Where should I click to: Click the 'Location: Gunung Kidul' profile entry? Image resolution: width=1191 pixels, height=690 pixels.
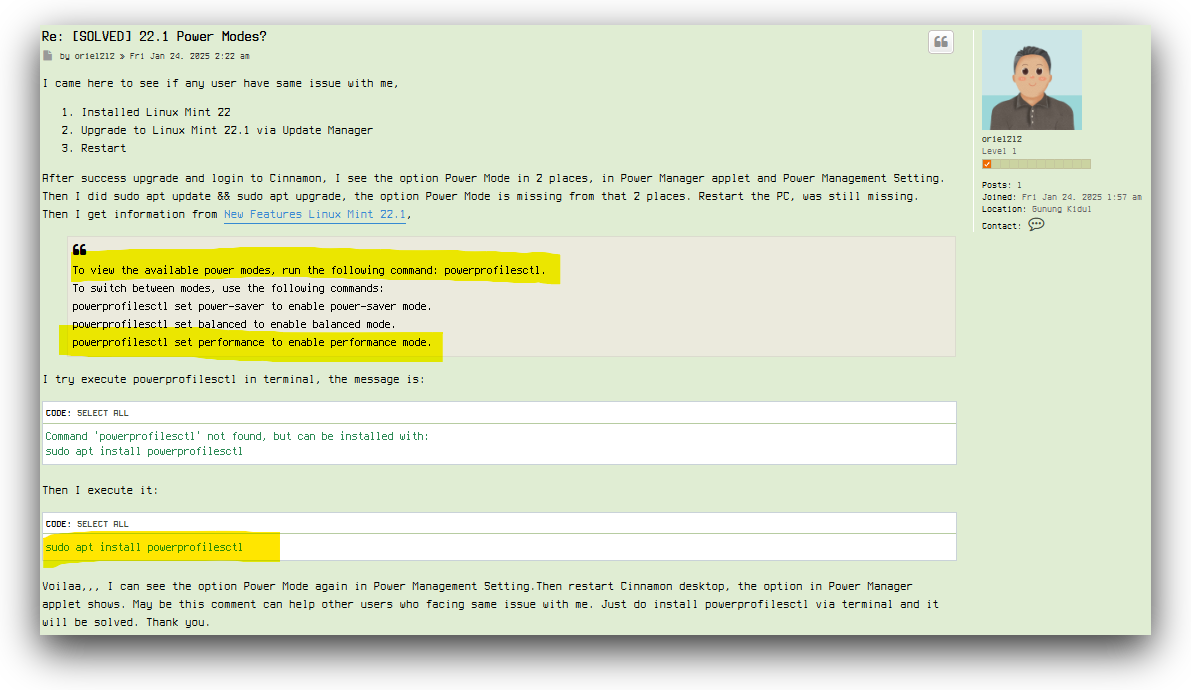coord(1036,209)
